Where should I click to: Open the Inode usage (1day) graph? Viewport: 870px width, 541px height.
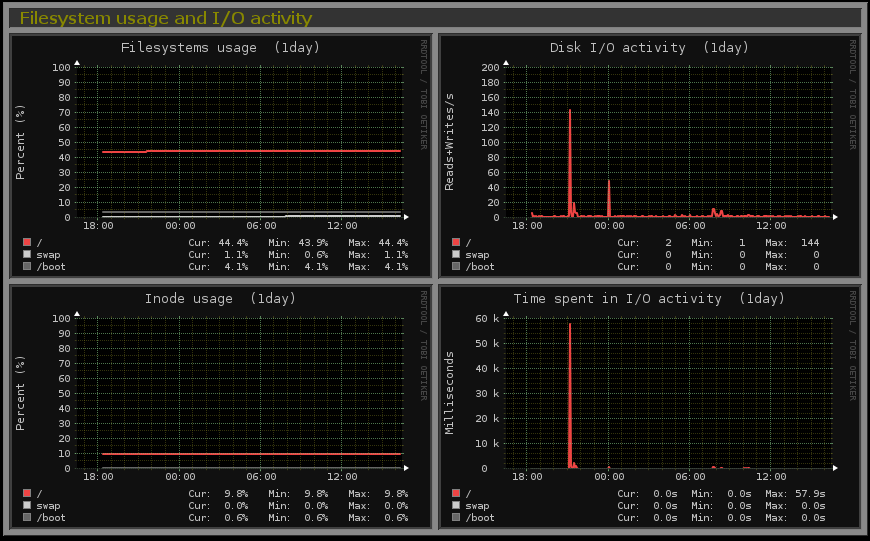[x=221, y=407]
